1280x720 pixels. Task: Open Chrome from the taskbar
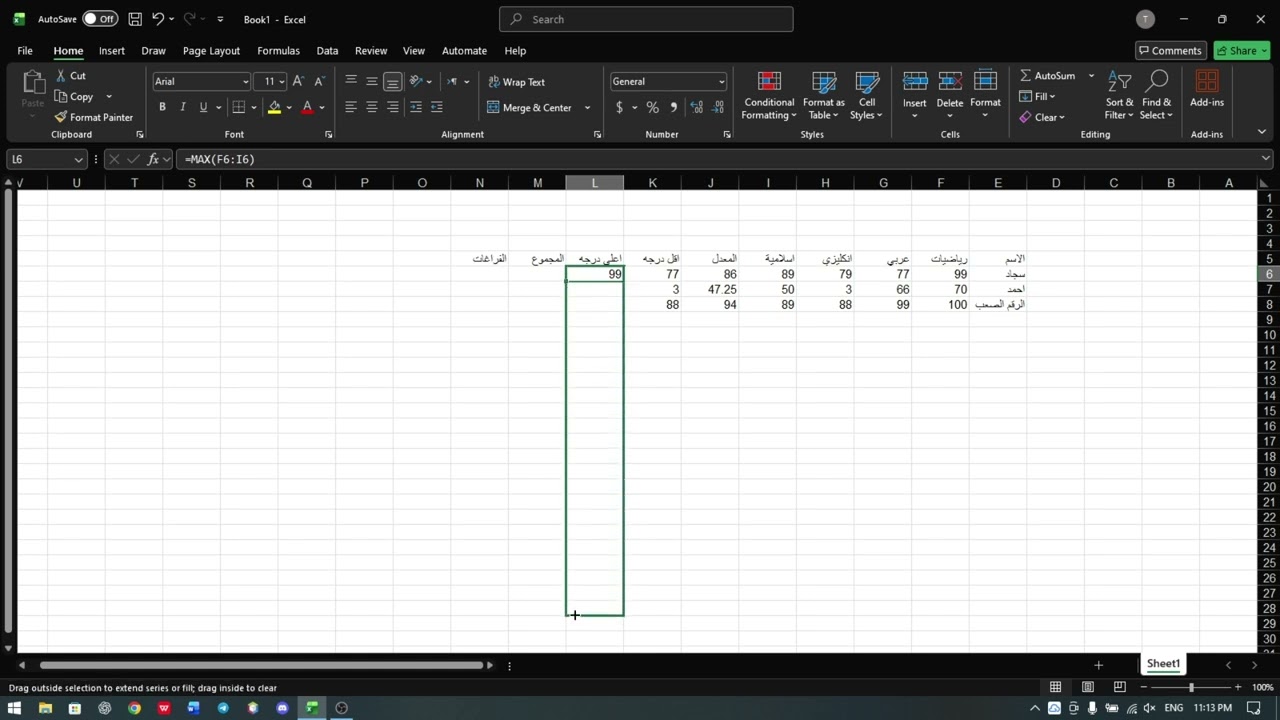(x=134, y=708)
